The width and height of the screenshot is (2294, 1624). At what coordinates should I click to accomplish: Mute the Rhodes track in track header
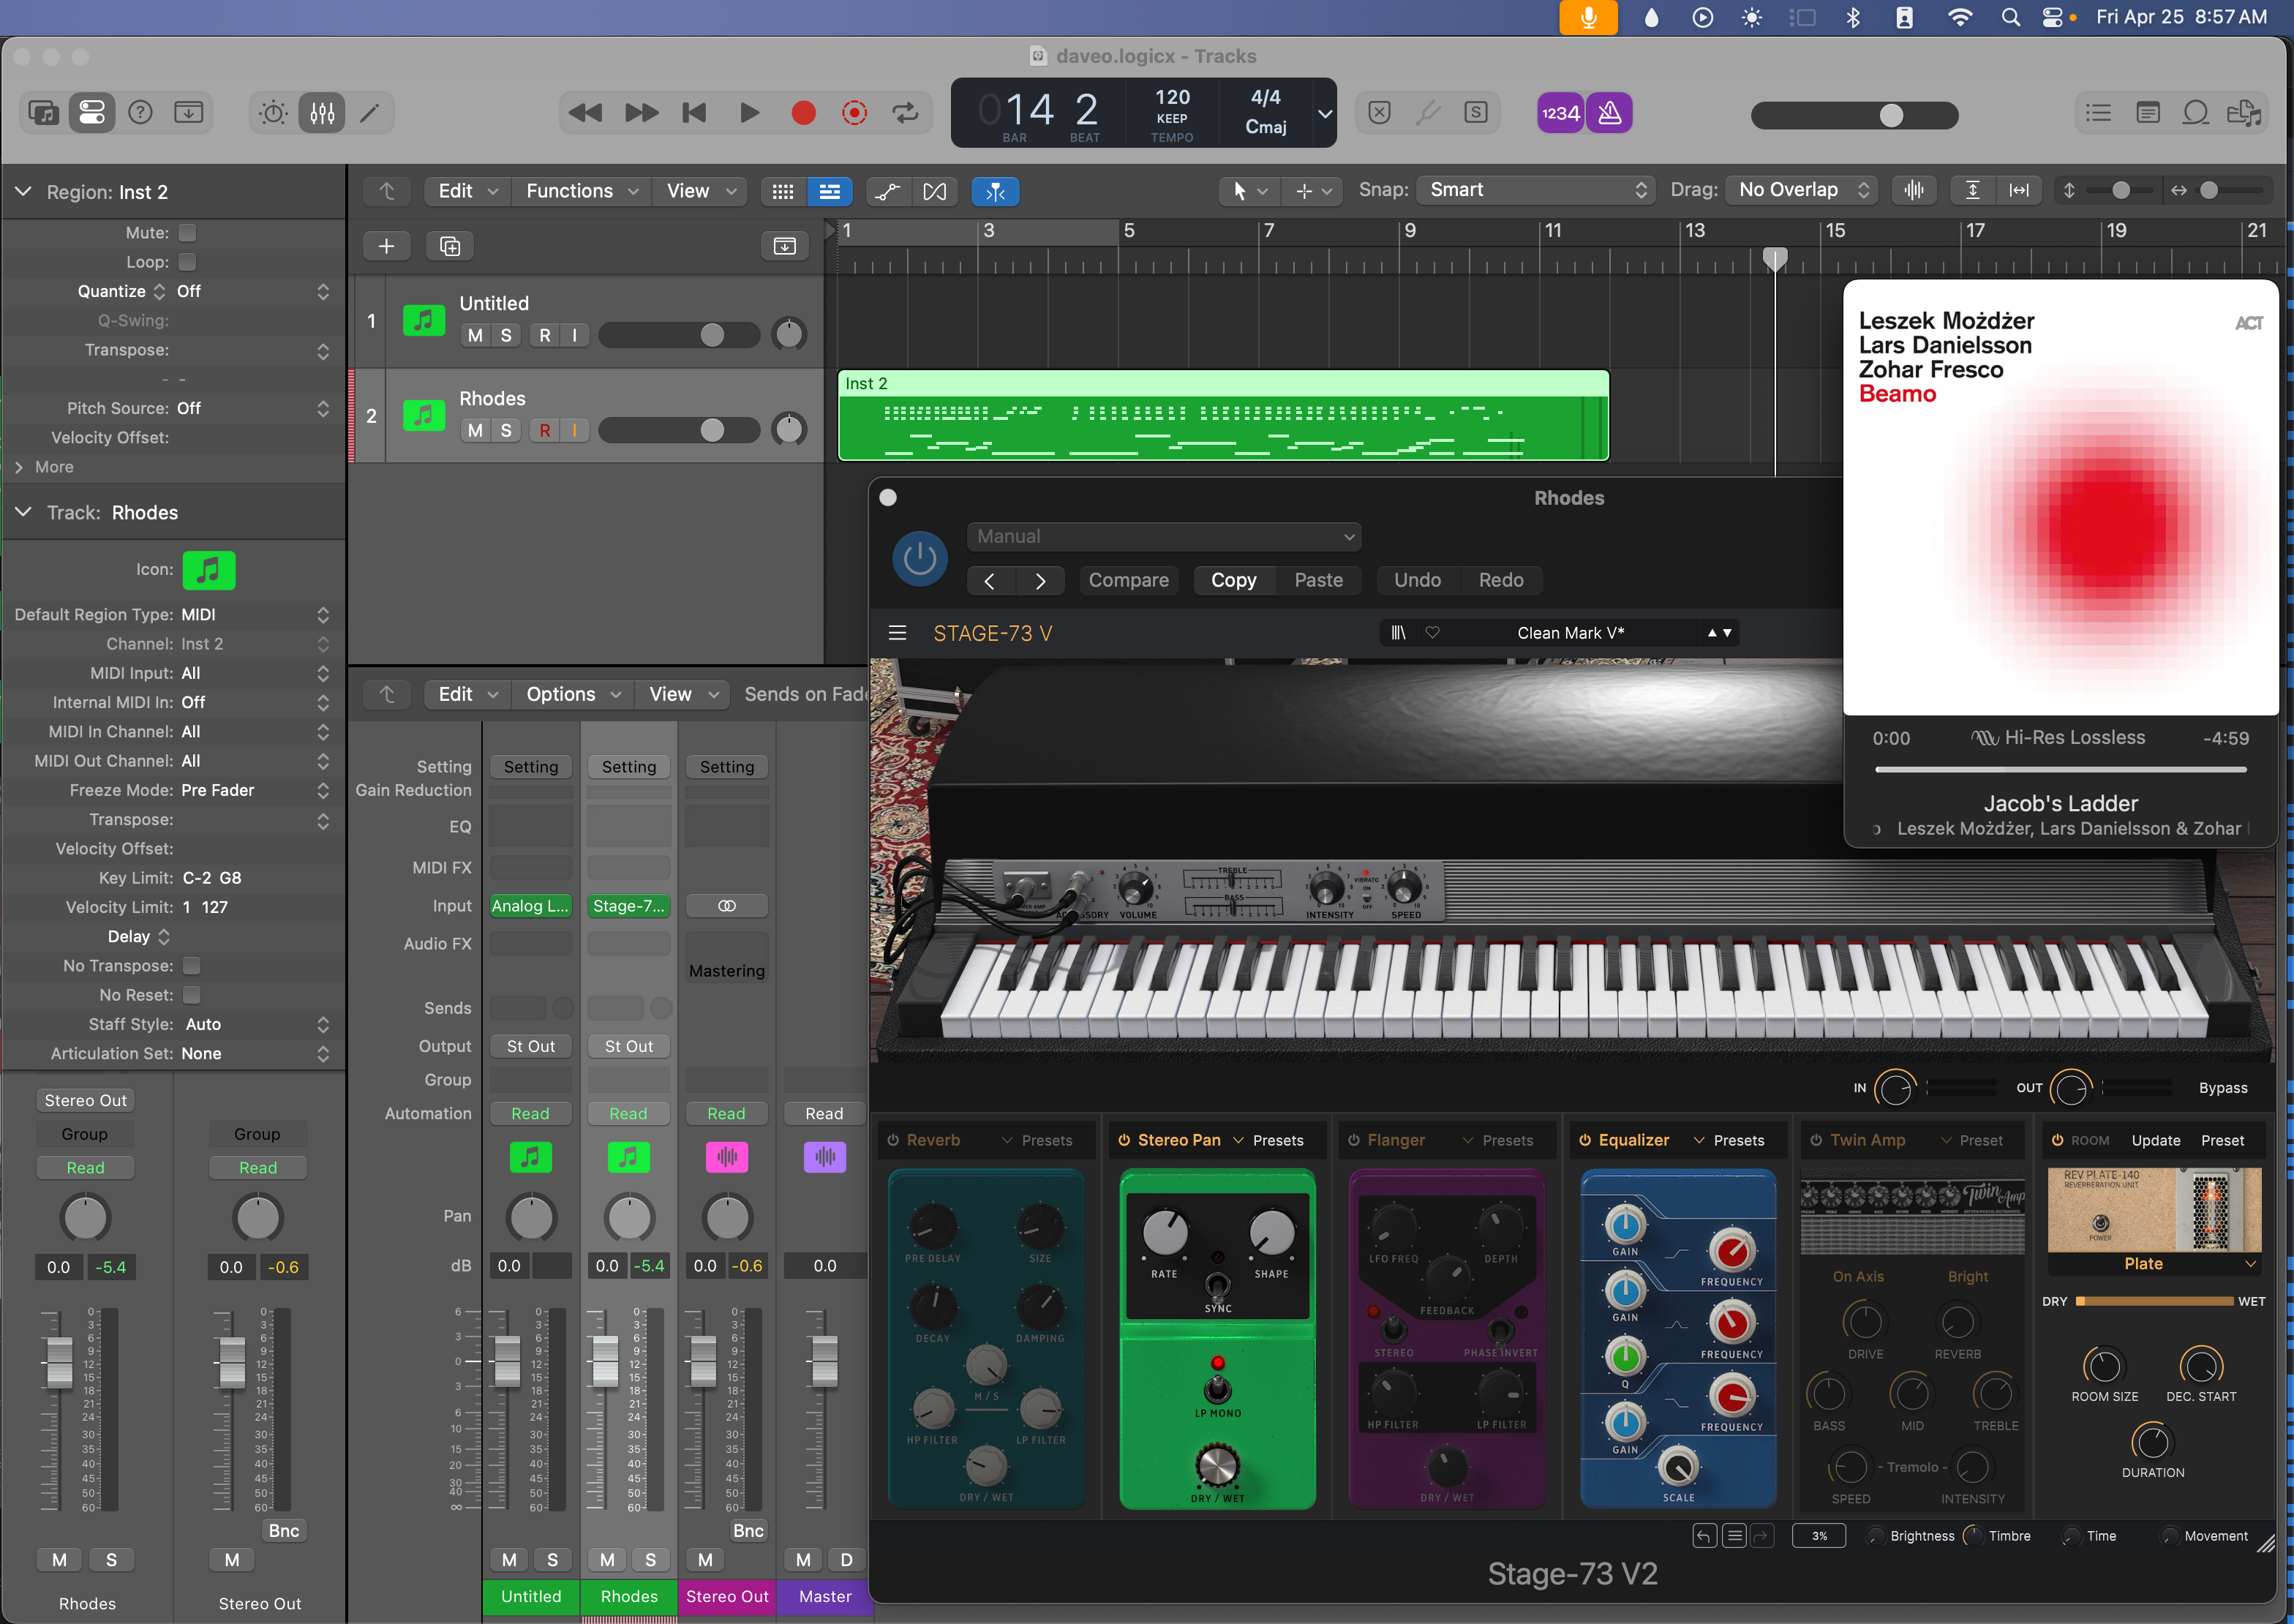[x=475, y=431]
